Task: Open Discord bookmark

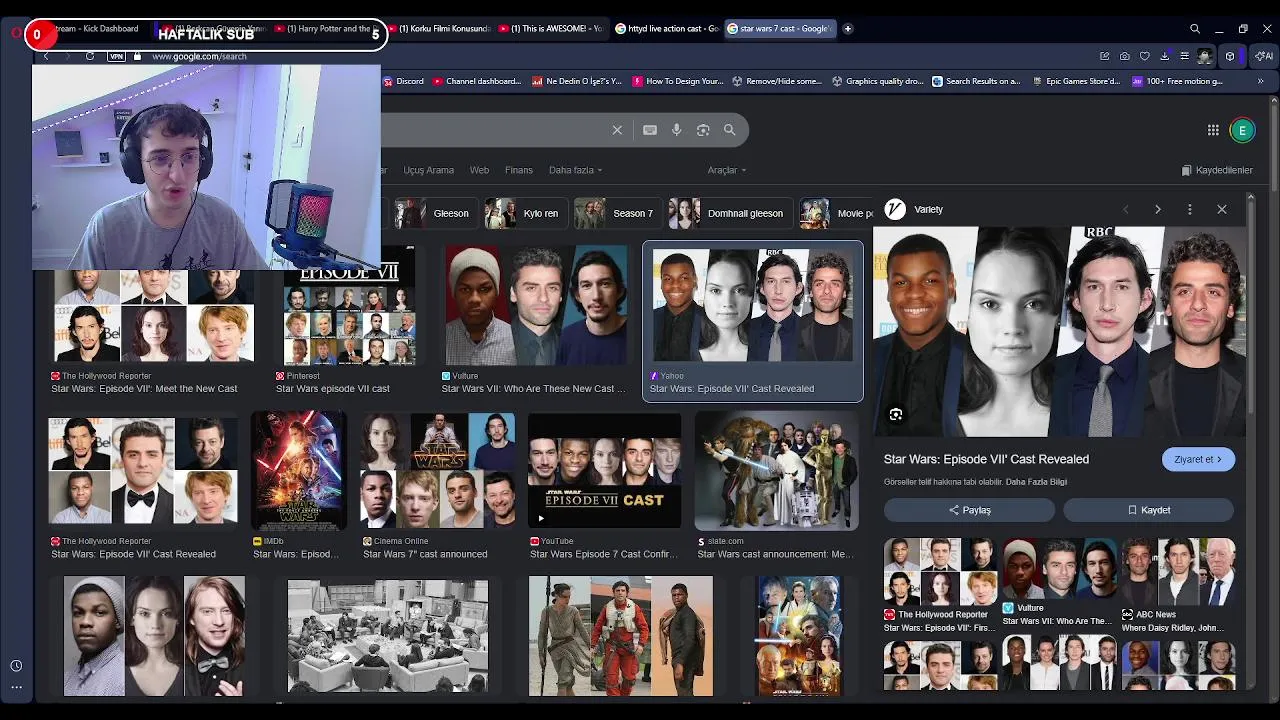Action: (404, 81)
